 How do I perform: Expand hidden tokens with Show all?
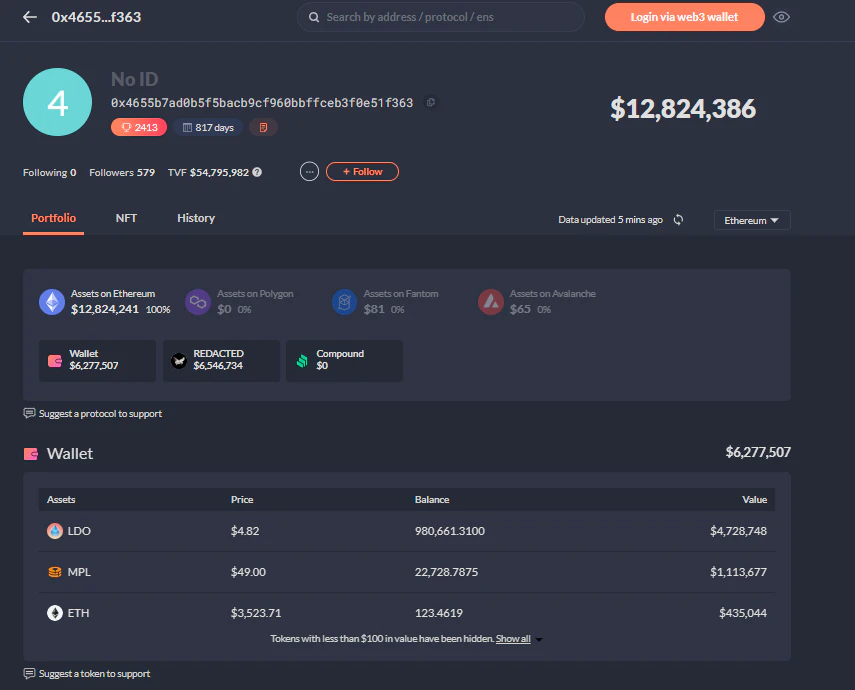coord(514,638)
